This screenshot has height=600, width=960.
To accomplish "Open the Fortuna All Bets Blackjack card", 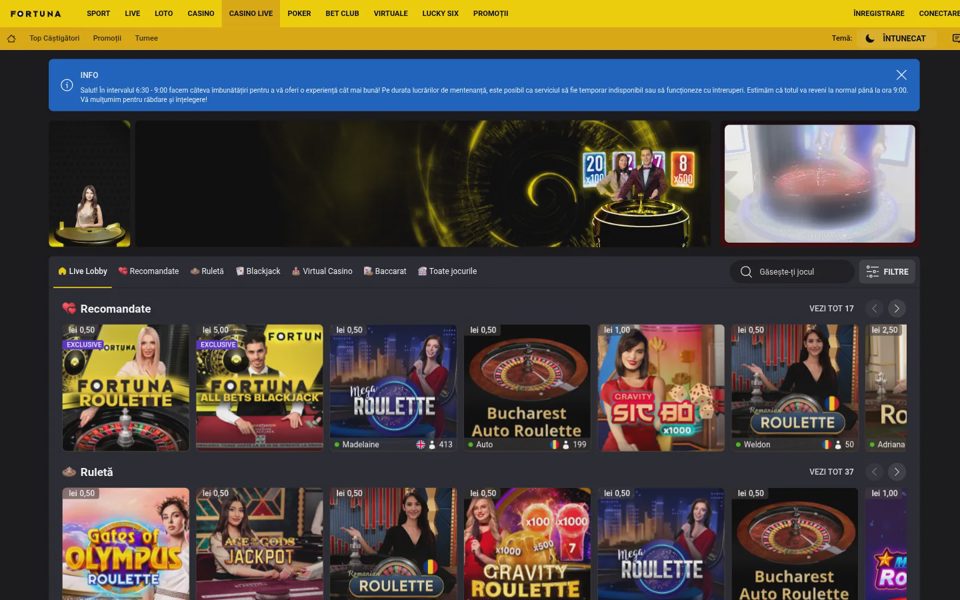I will 260,388.
